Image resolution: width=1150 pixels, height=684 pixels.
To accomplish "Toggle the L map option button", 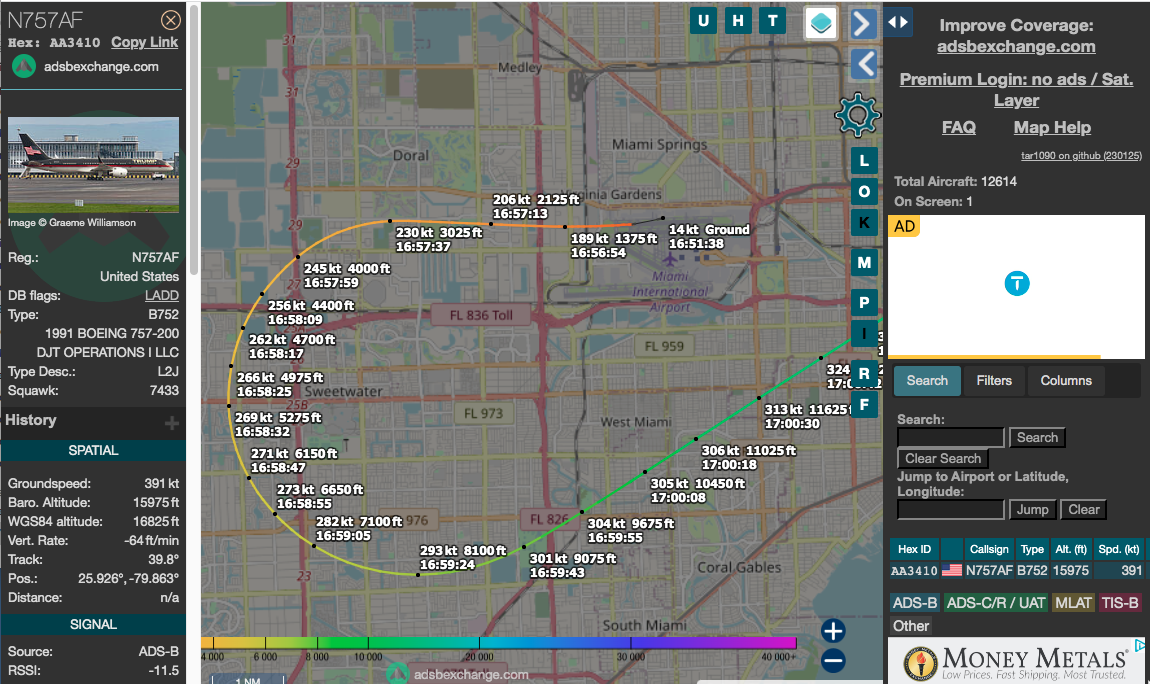I will (x=864, y=161).
